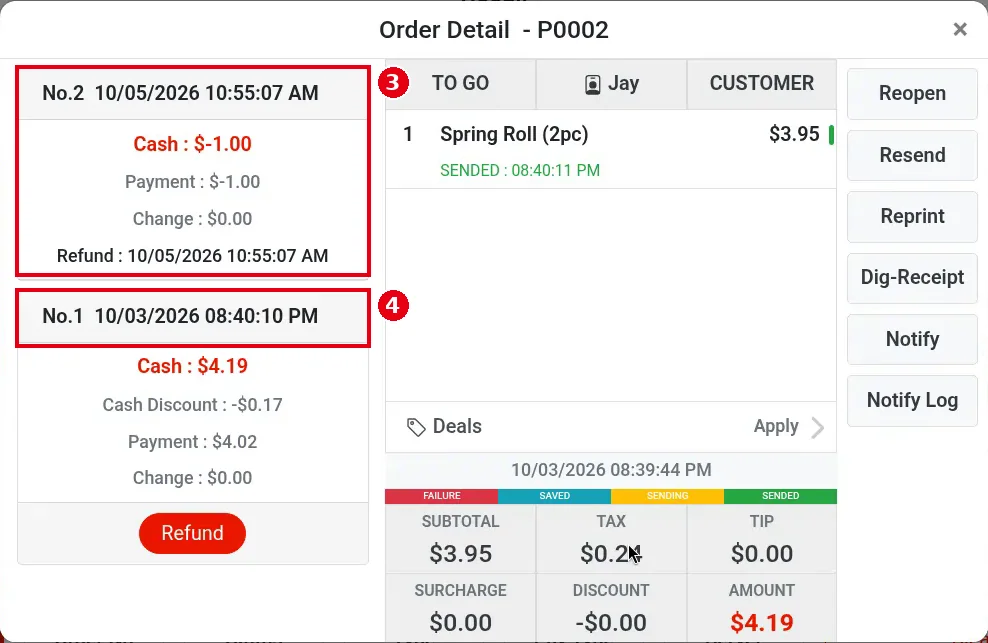Click Cash Discount : -$0.17 line
This screenshot has height=643, width=988.
[192, 405]
